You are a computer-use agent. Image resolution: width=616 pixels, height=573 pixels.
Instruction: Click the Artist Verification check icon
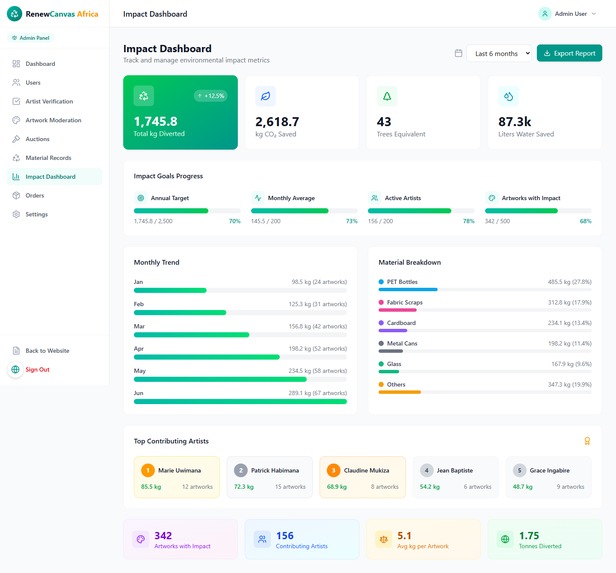pos(16,101)
